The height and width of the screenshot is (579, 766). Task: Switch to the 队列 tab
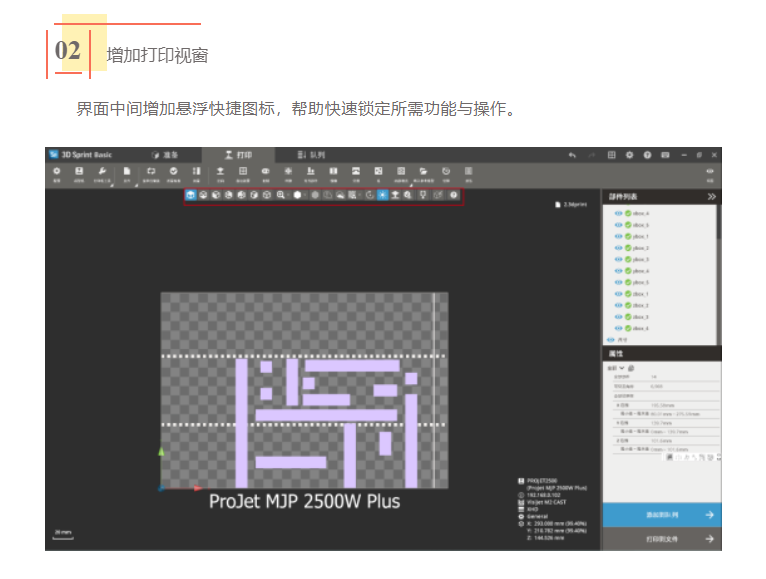(x=311, y=155)
